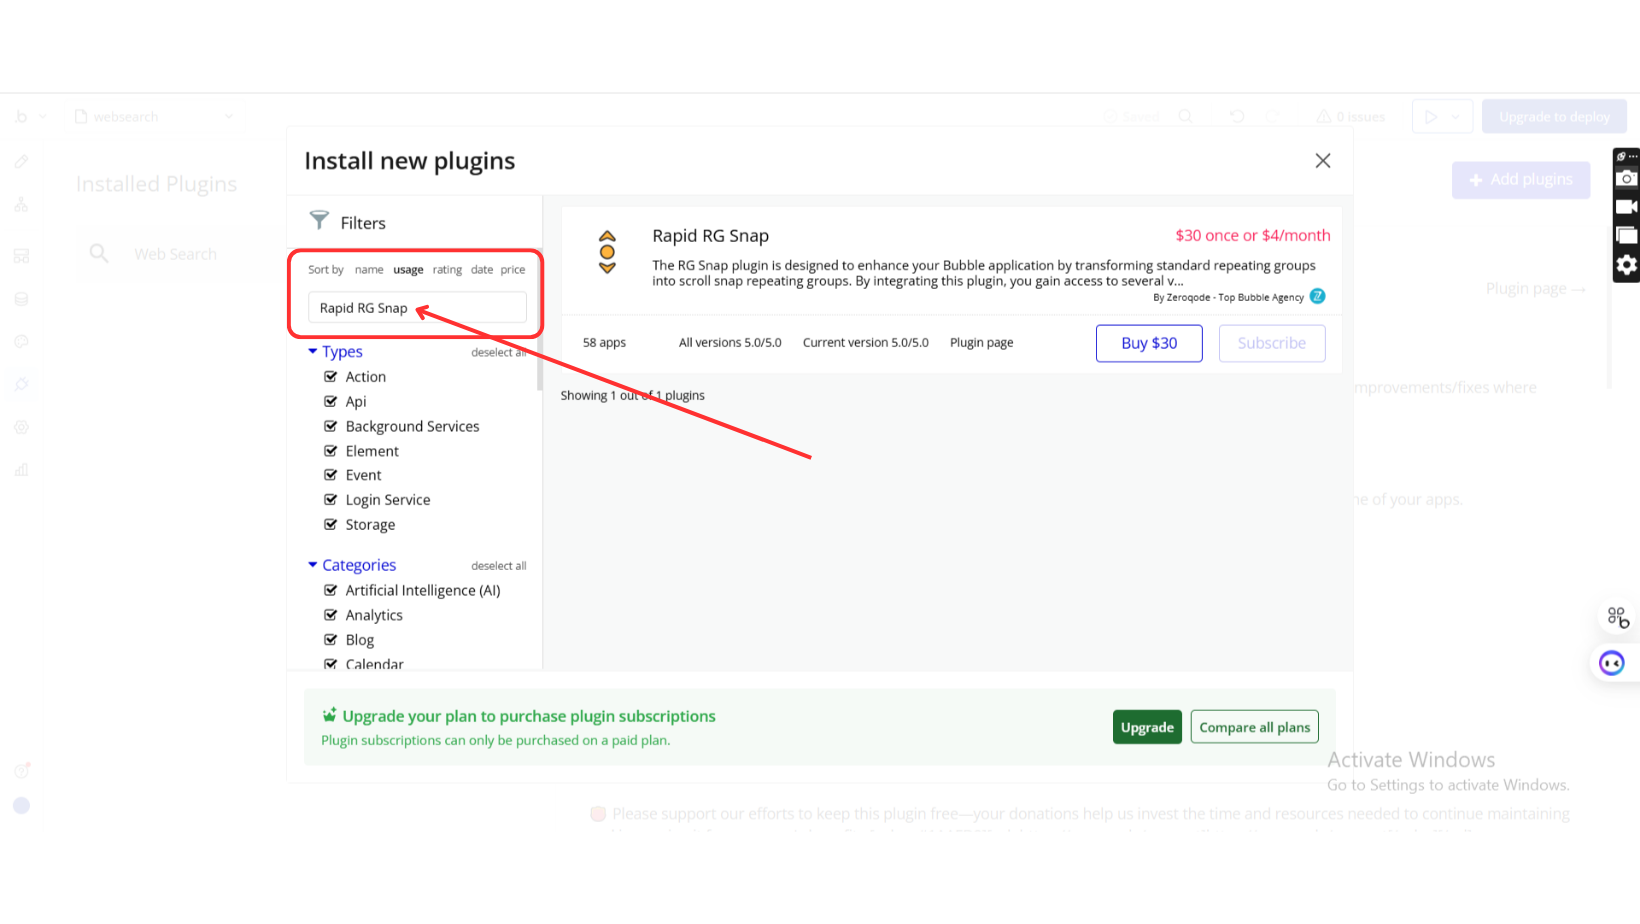Screen dimensions: 1640x924
Task: Click deselect all next to Types
Action: (x=498, y=352)
